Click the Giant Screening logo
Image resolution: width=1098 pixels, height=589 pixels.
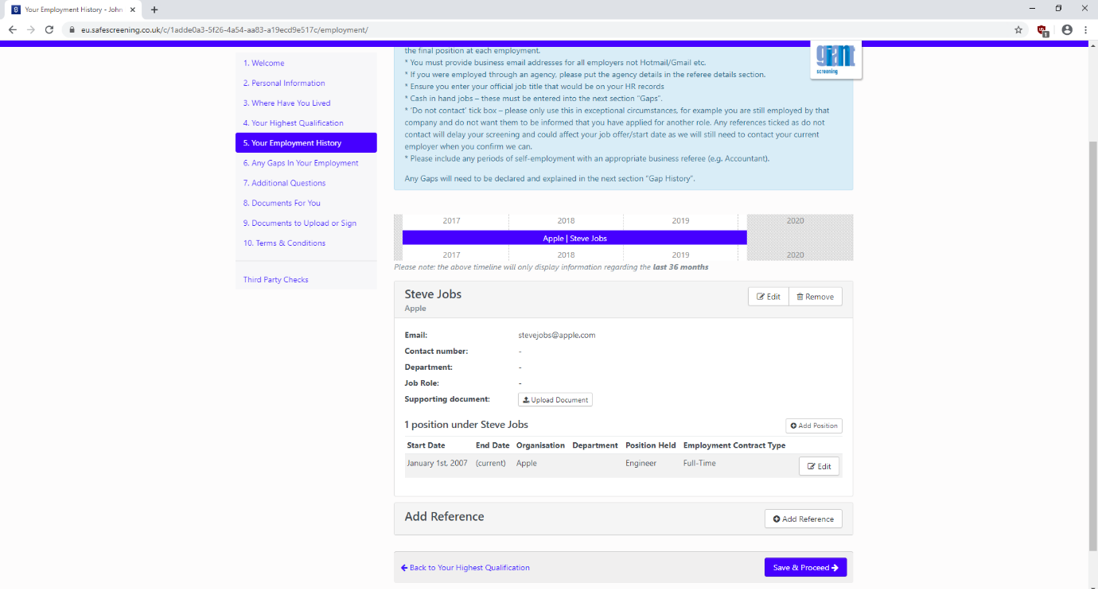click(835, 60)
